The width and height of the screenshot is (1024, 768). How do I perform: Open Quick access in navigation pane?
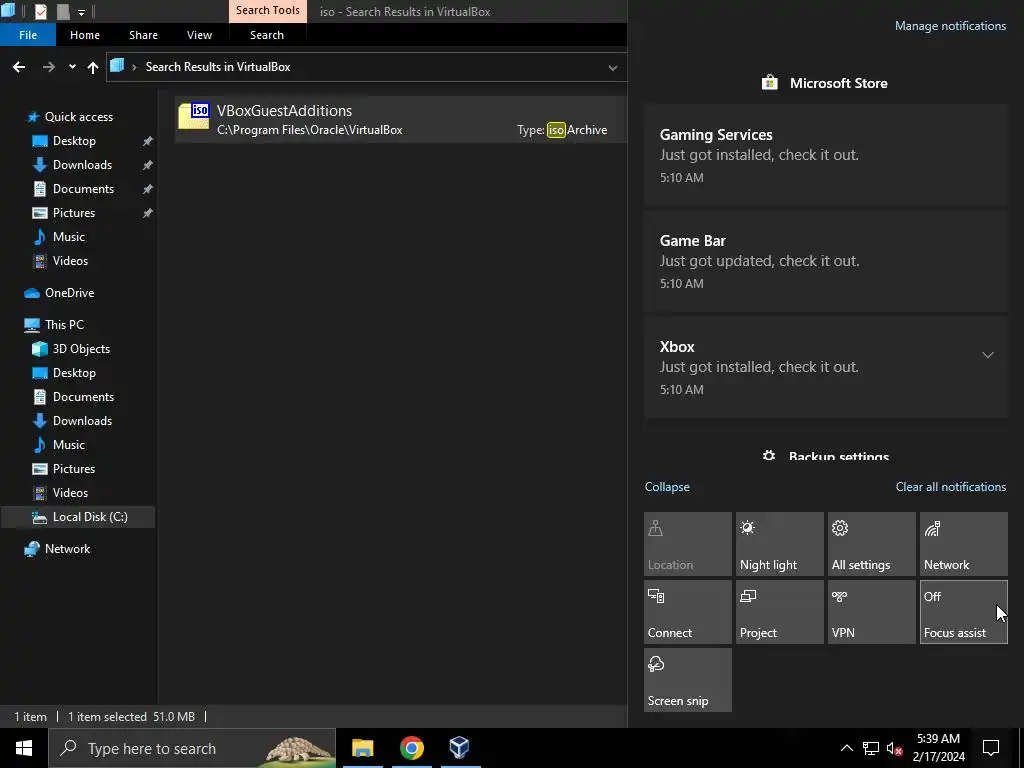pos(78,117)
